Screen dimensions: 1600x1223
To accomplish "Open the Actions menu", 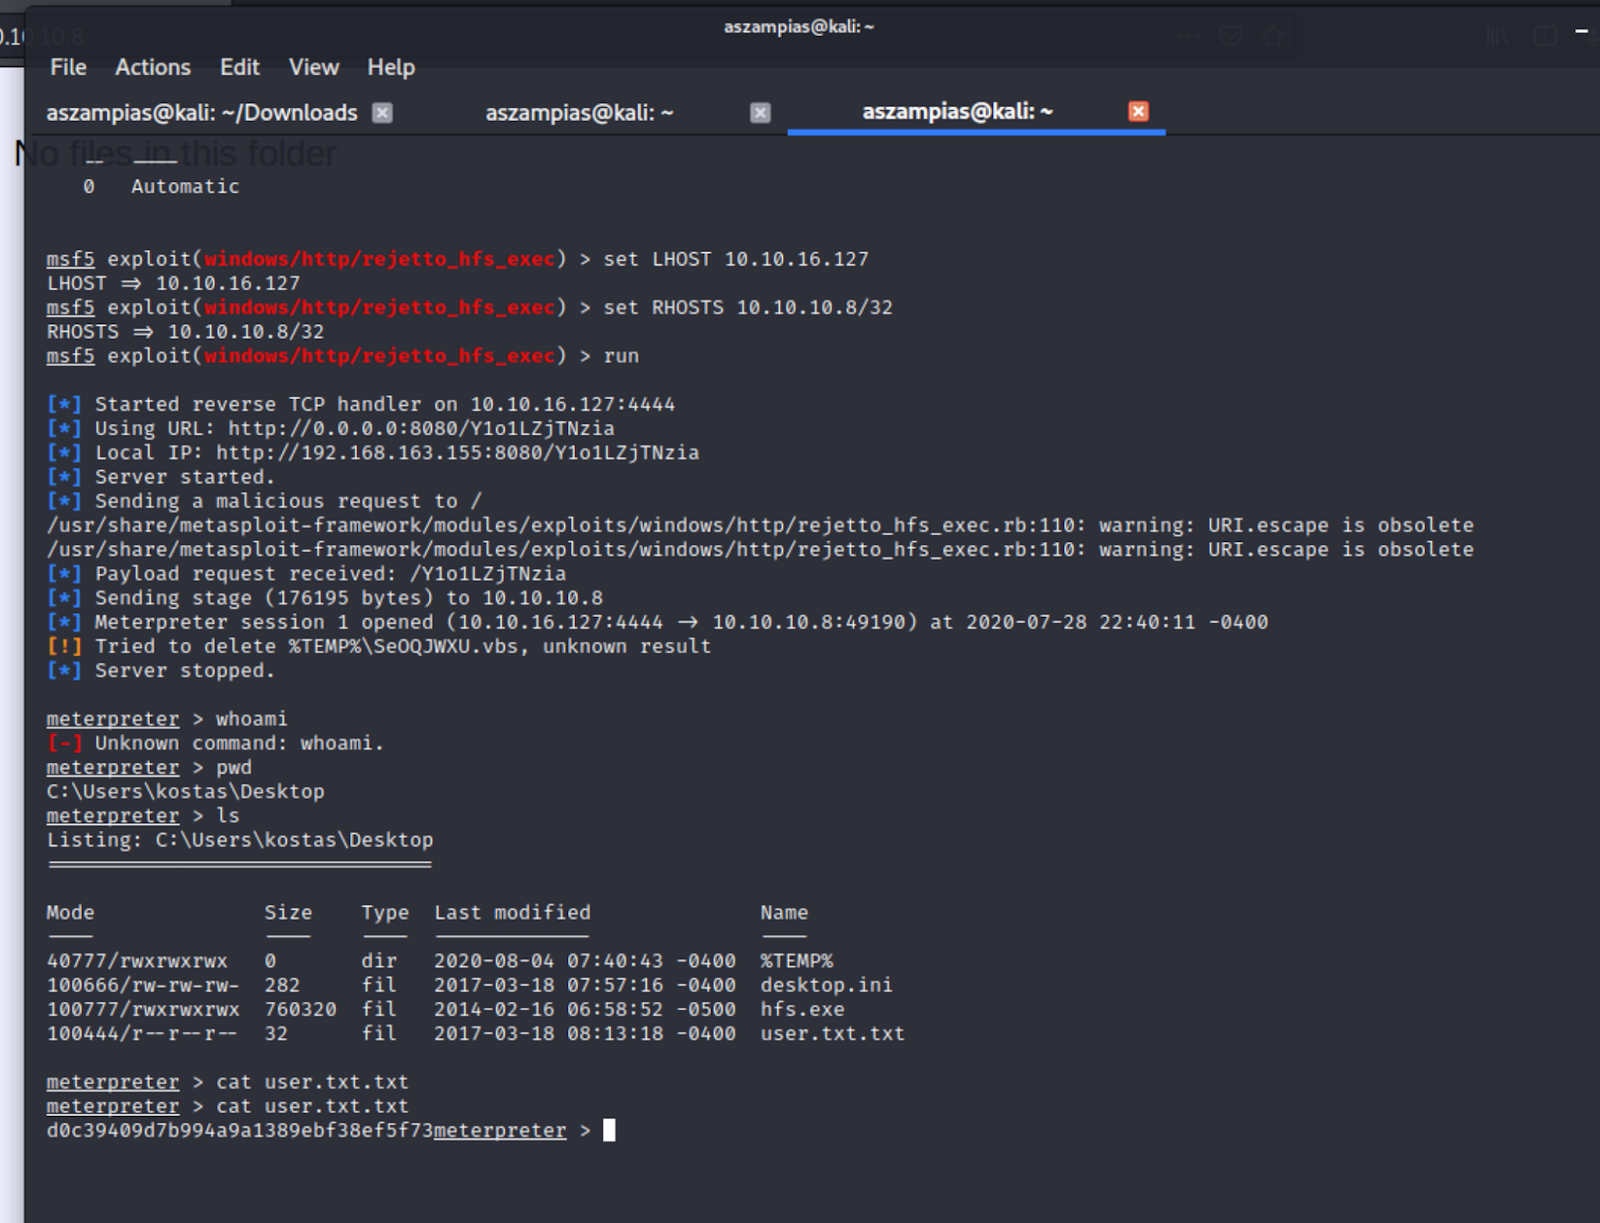I will click(x=152, y=67).
